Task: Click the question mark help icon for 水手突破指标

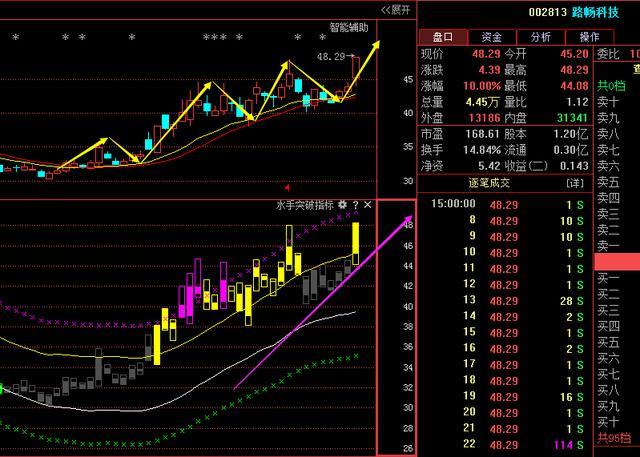Action: click(x=355, y=204)
